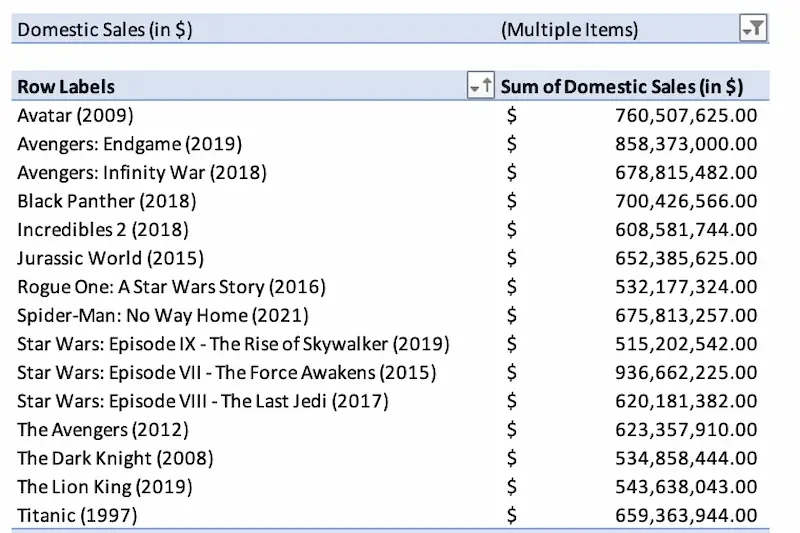Select the value 678,815,482.00
Viewport: 800px width, 533px height.
tap(686, 172)
